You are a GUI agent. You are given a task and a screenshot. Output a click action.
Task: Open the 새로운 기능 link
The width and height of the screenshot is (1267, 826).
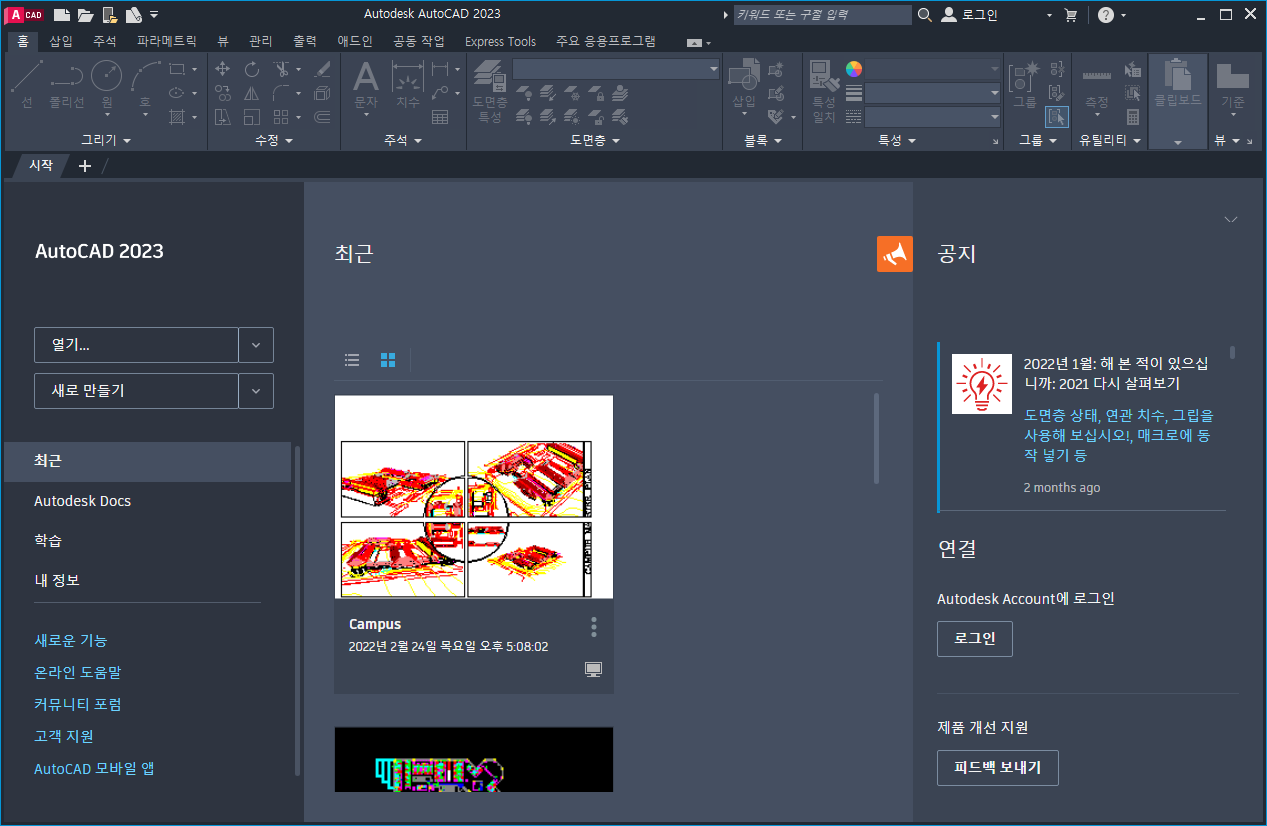[71, 640]
